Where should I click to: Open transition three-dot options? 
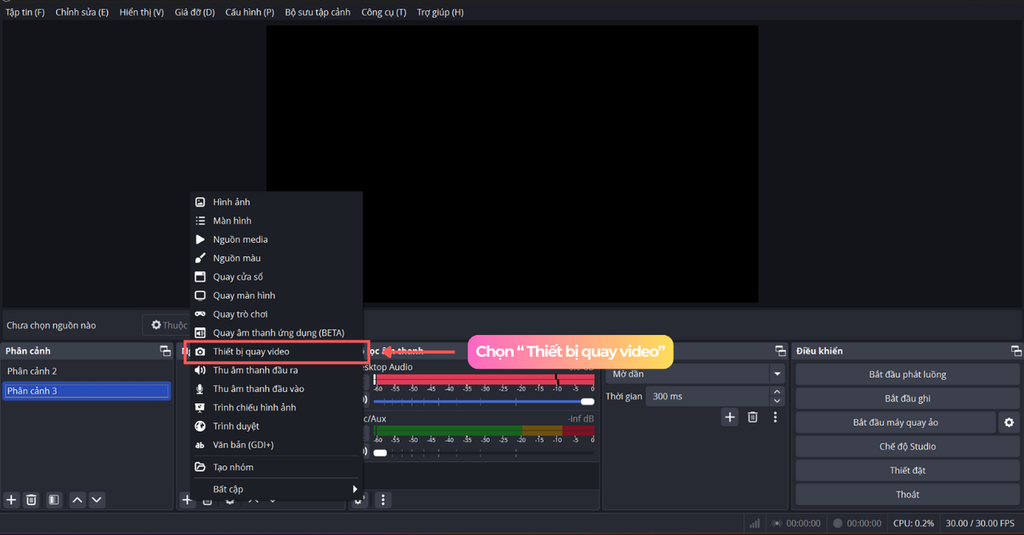[775, 417]
